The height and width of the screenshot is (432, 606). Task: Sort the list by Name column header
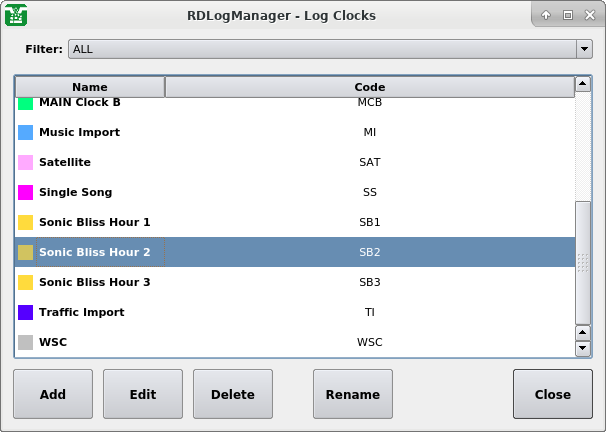tap(90, 87)
